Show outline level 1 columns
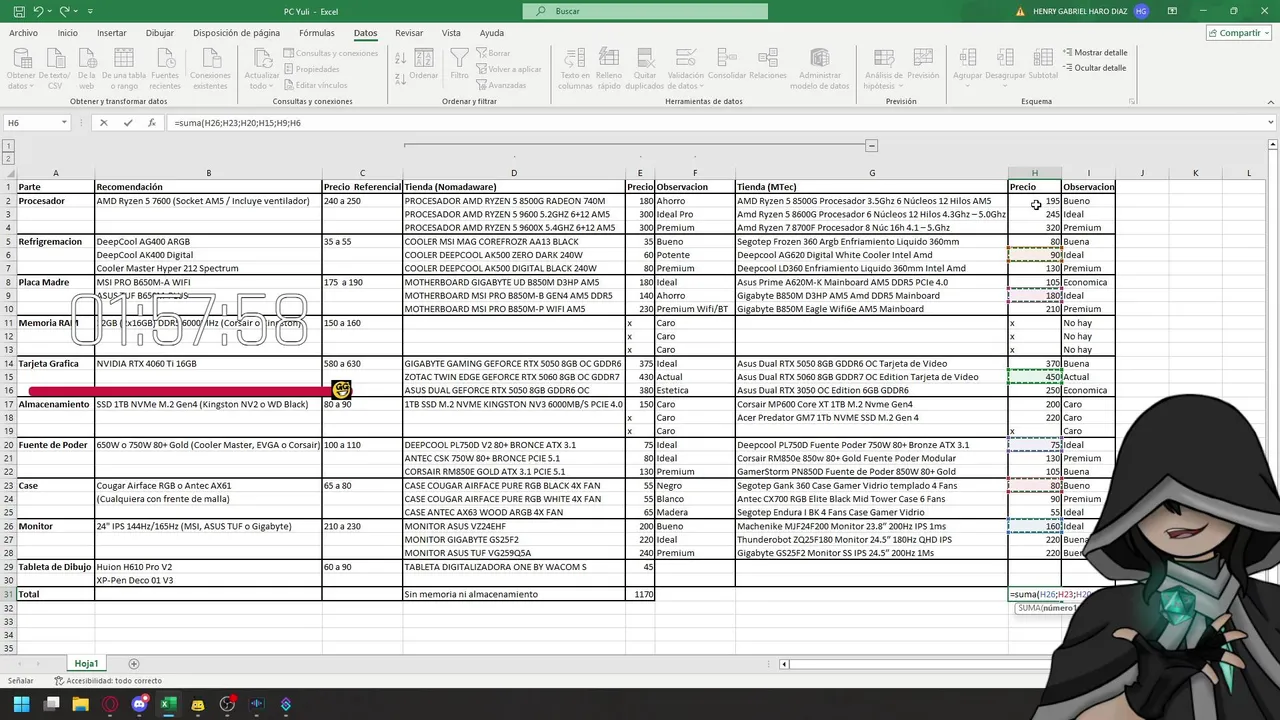The image size is (1280, 720). 9,146
